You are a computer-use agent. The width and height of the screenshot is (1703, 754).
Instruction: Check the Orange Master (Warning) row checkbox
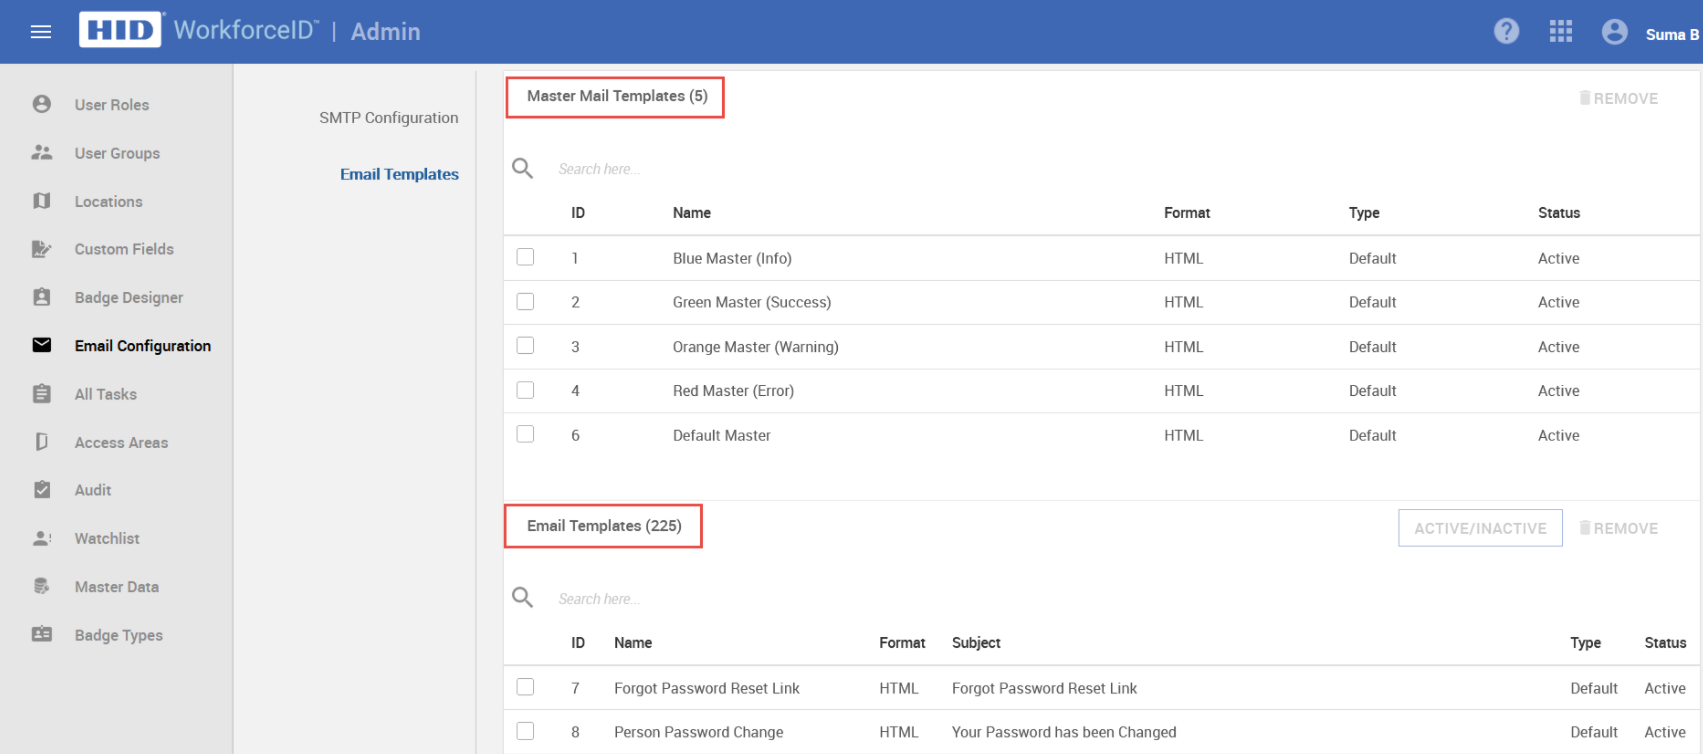[x=525, y=345]
